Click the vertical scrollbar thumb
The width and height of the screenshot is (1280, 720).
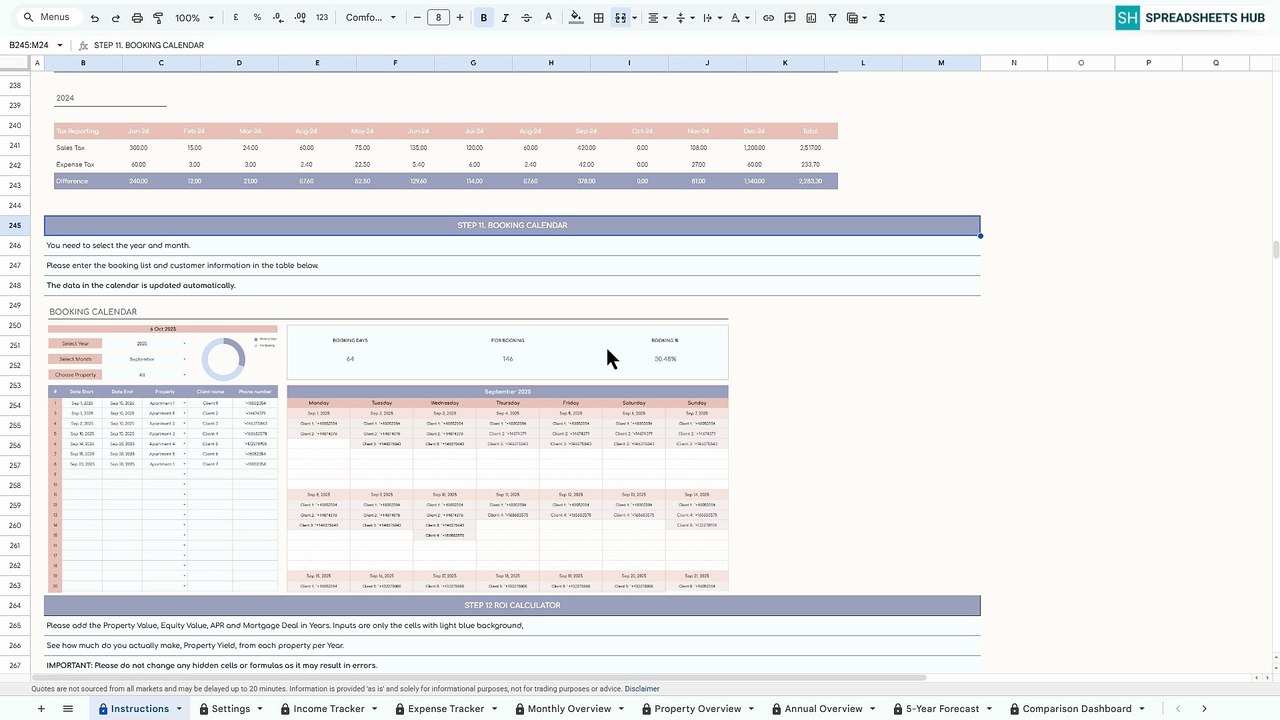1274,249
